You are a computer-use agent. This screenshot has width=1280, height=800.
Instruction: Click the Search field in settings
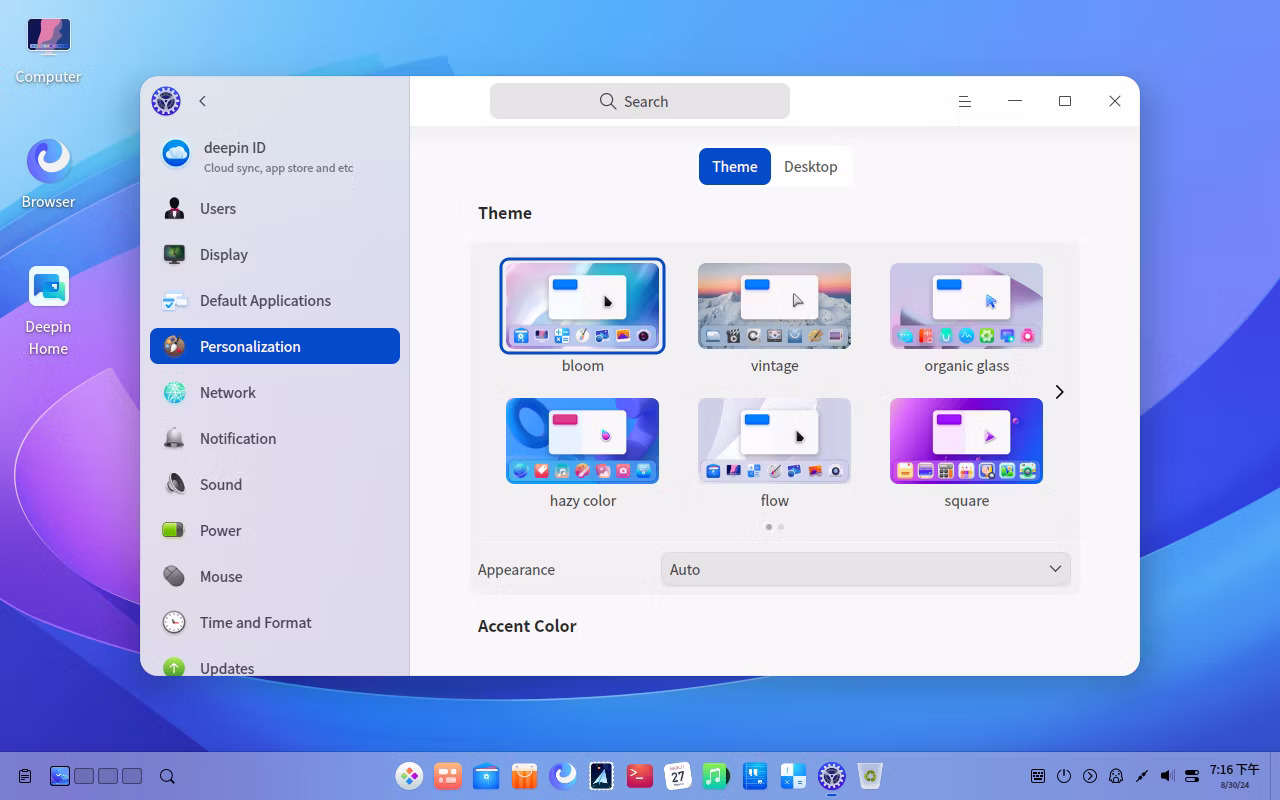640,102
